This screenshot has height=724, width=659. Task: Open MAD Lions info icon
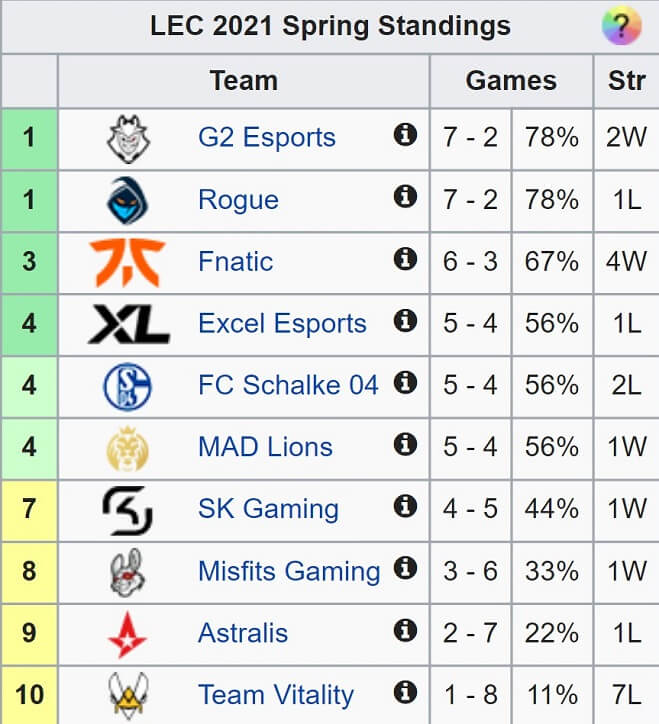(405, 444)
